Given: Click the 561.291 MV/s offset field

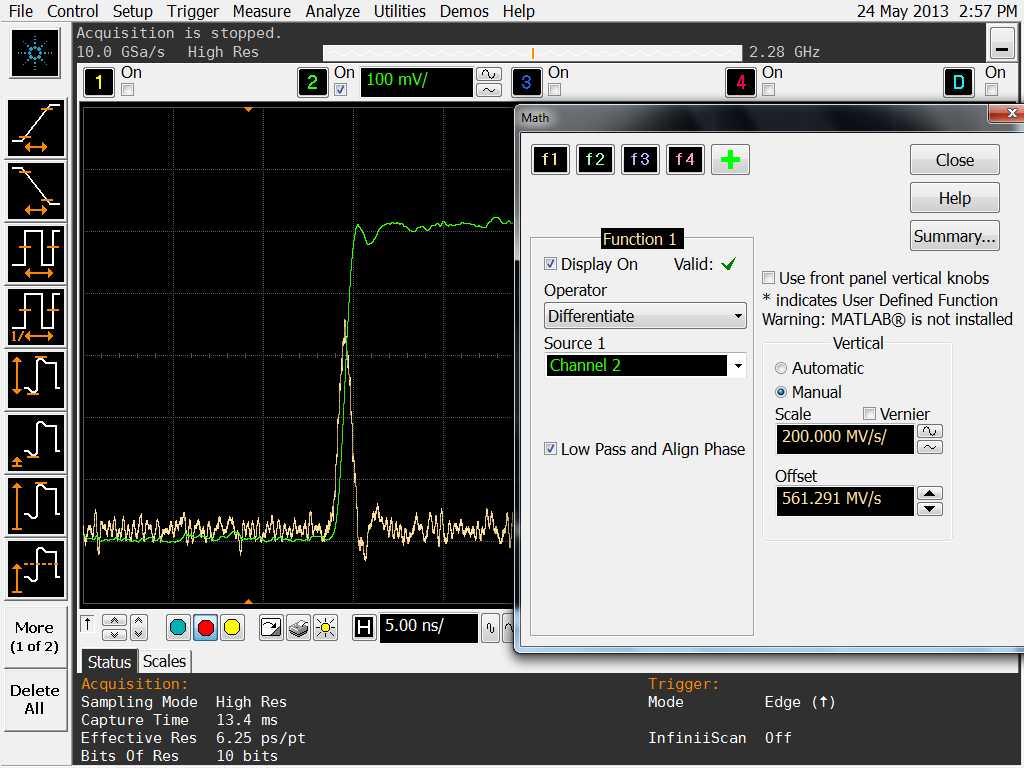Looking at the screenshot, I should [x=844, y=501].
